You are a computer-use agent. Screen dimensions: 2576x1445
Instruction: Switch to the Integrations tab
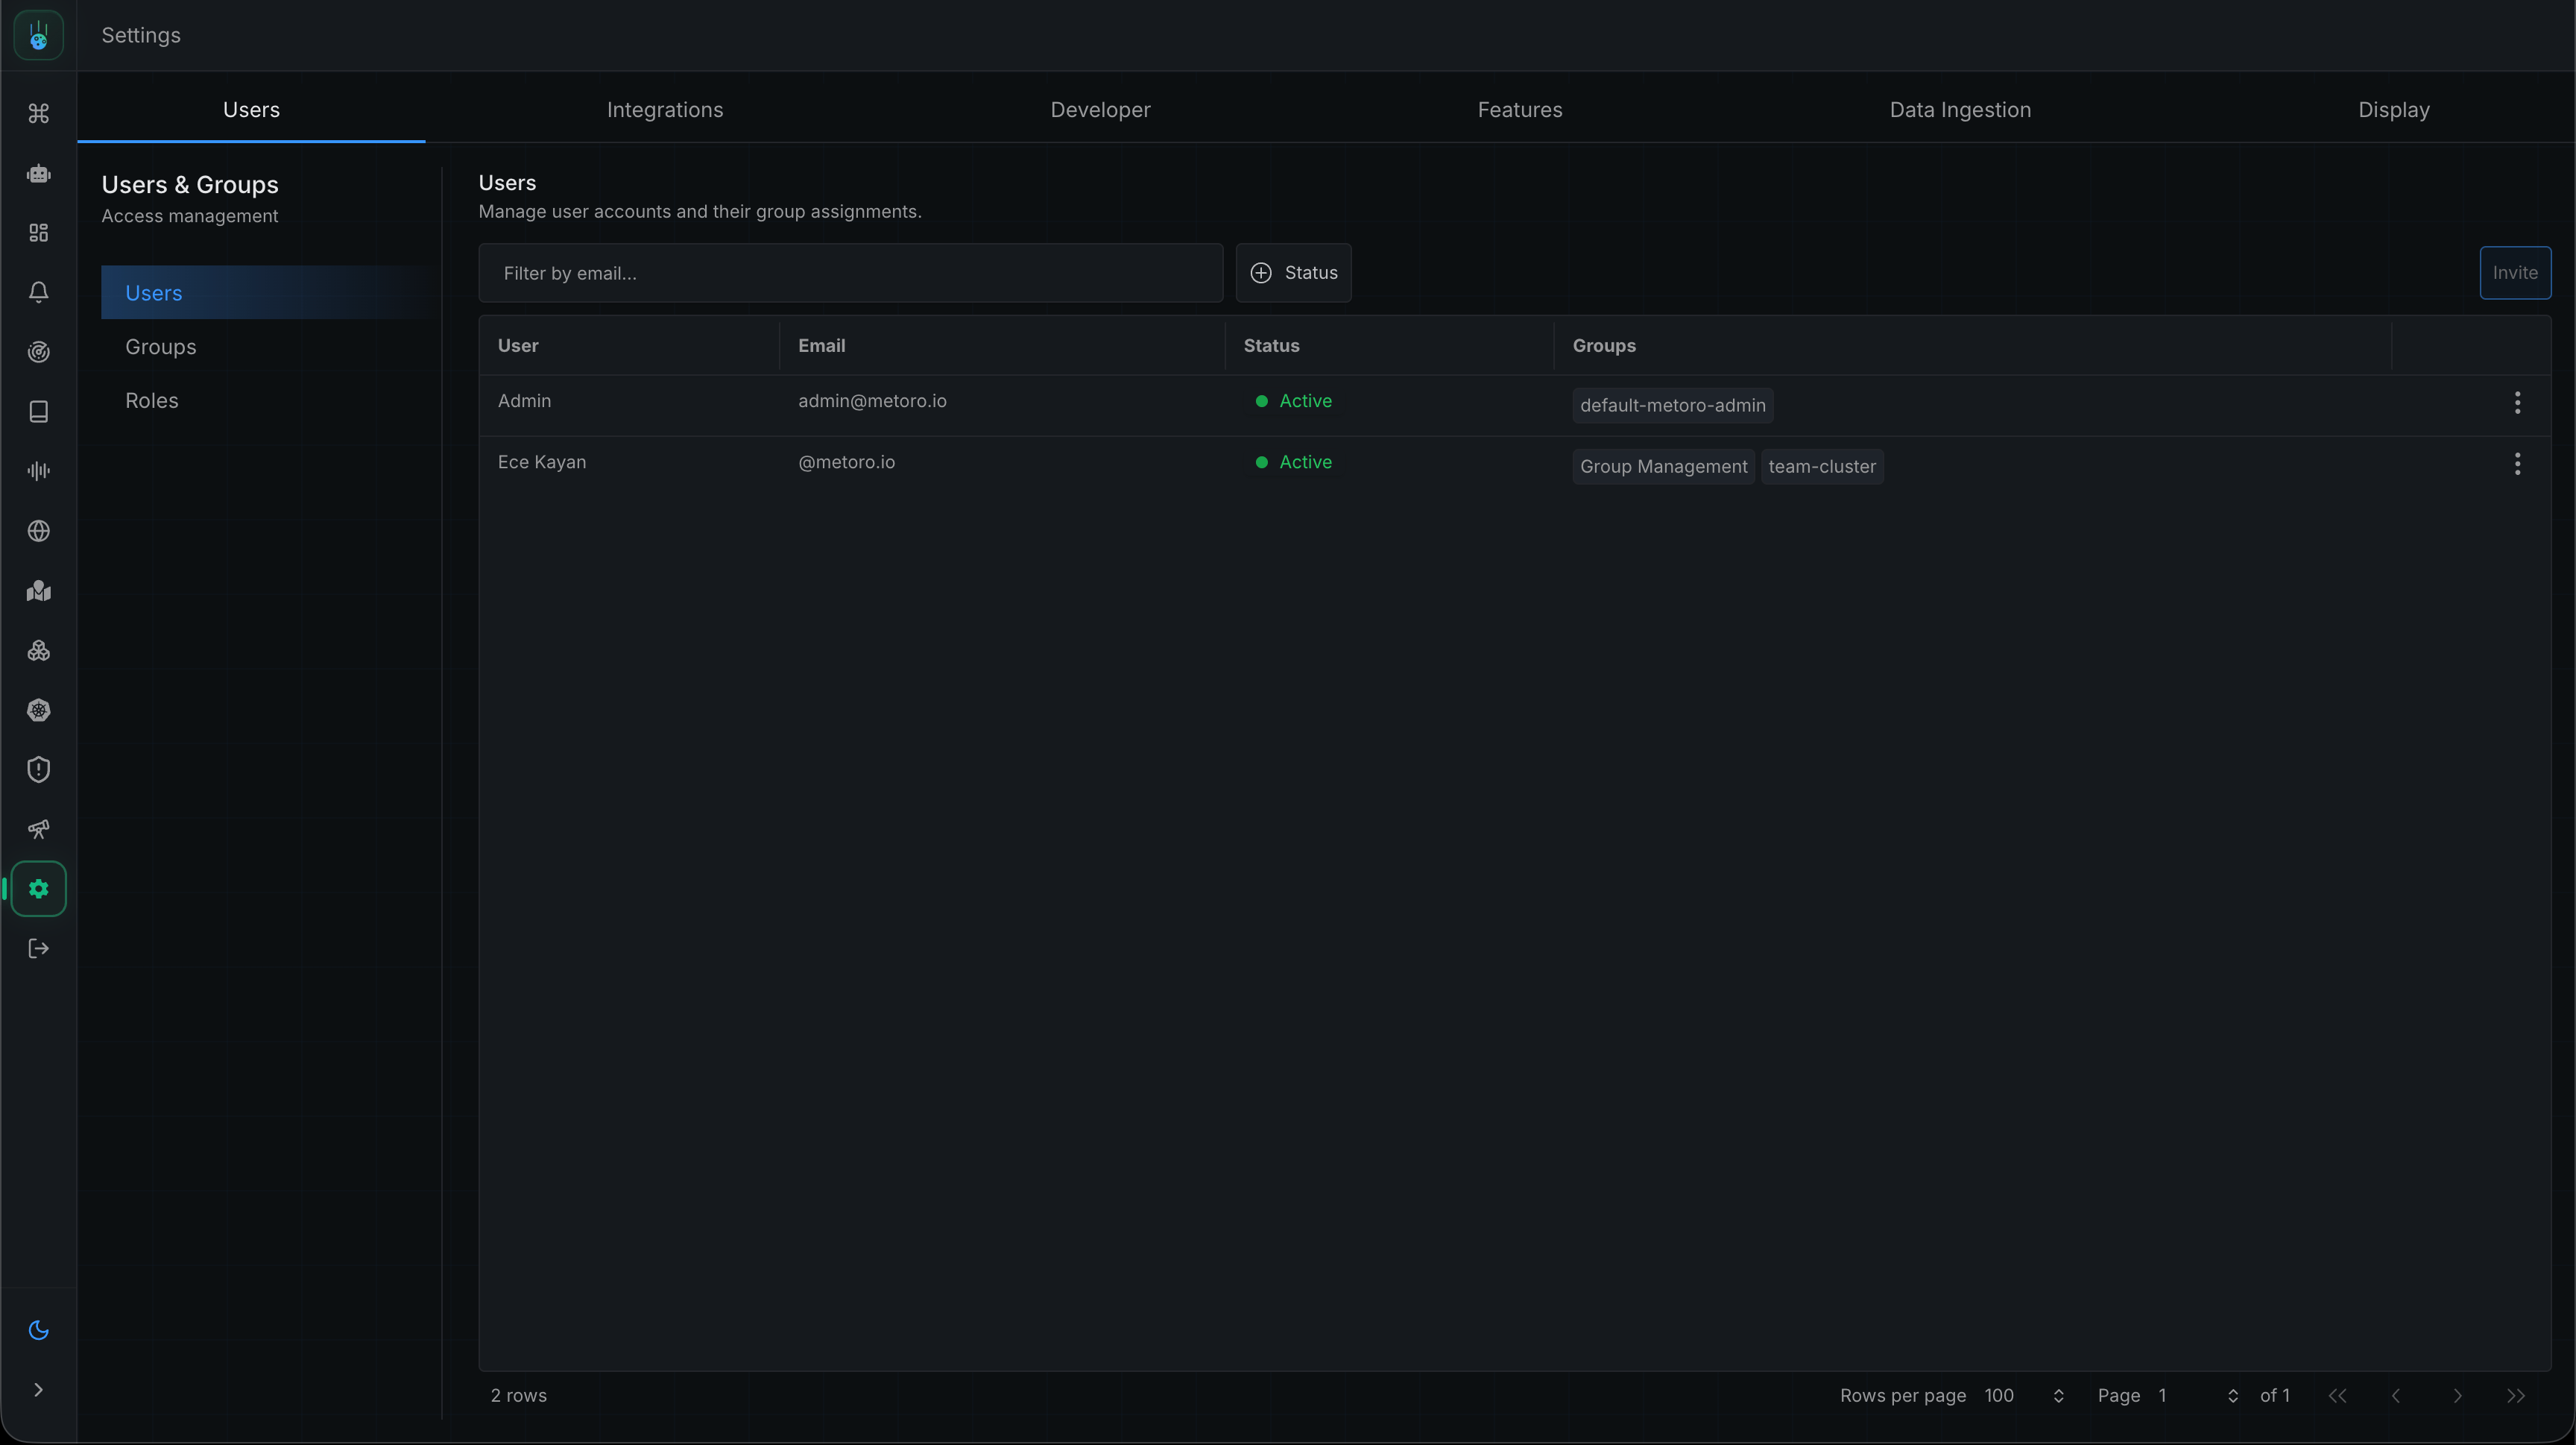665,110
